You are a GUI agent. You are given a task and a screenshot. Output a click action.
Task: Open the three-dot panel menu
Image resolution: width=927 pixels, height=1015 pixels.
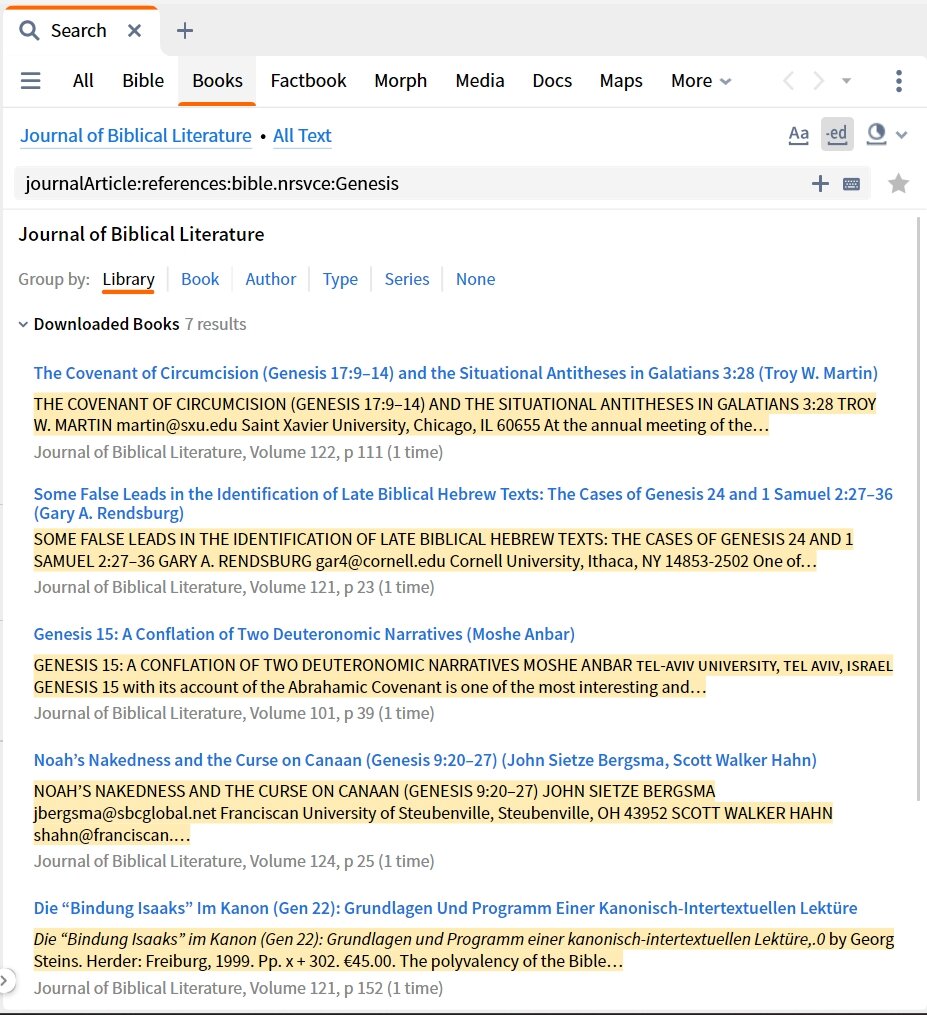(x=898, y=81)
